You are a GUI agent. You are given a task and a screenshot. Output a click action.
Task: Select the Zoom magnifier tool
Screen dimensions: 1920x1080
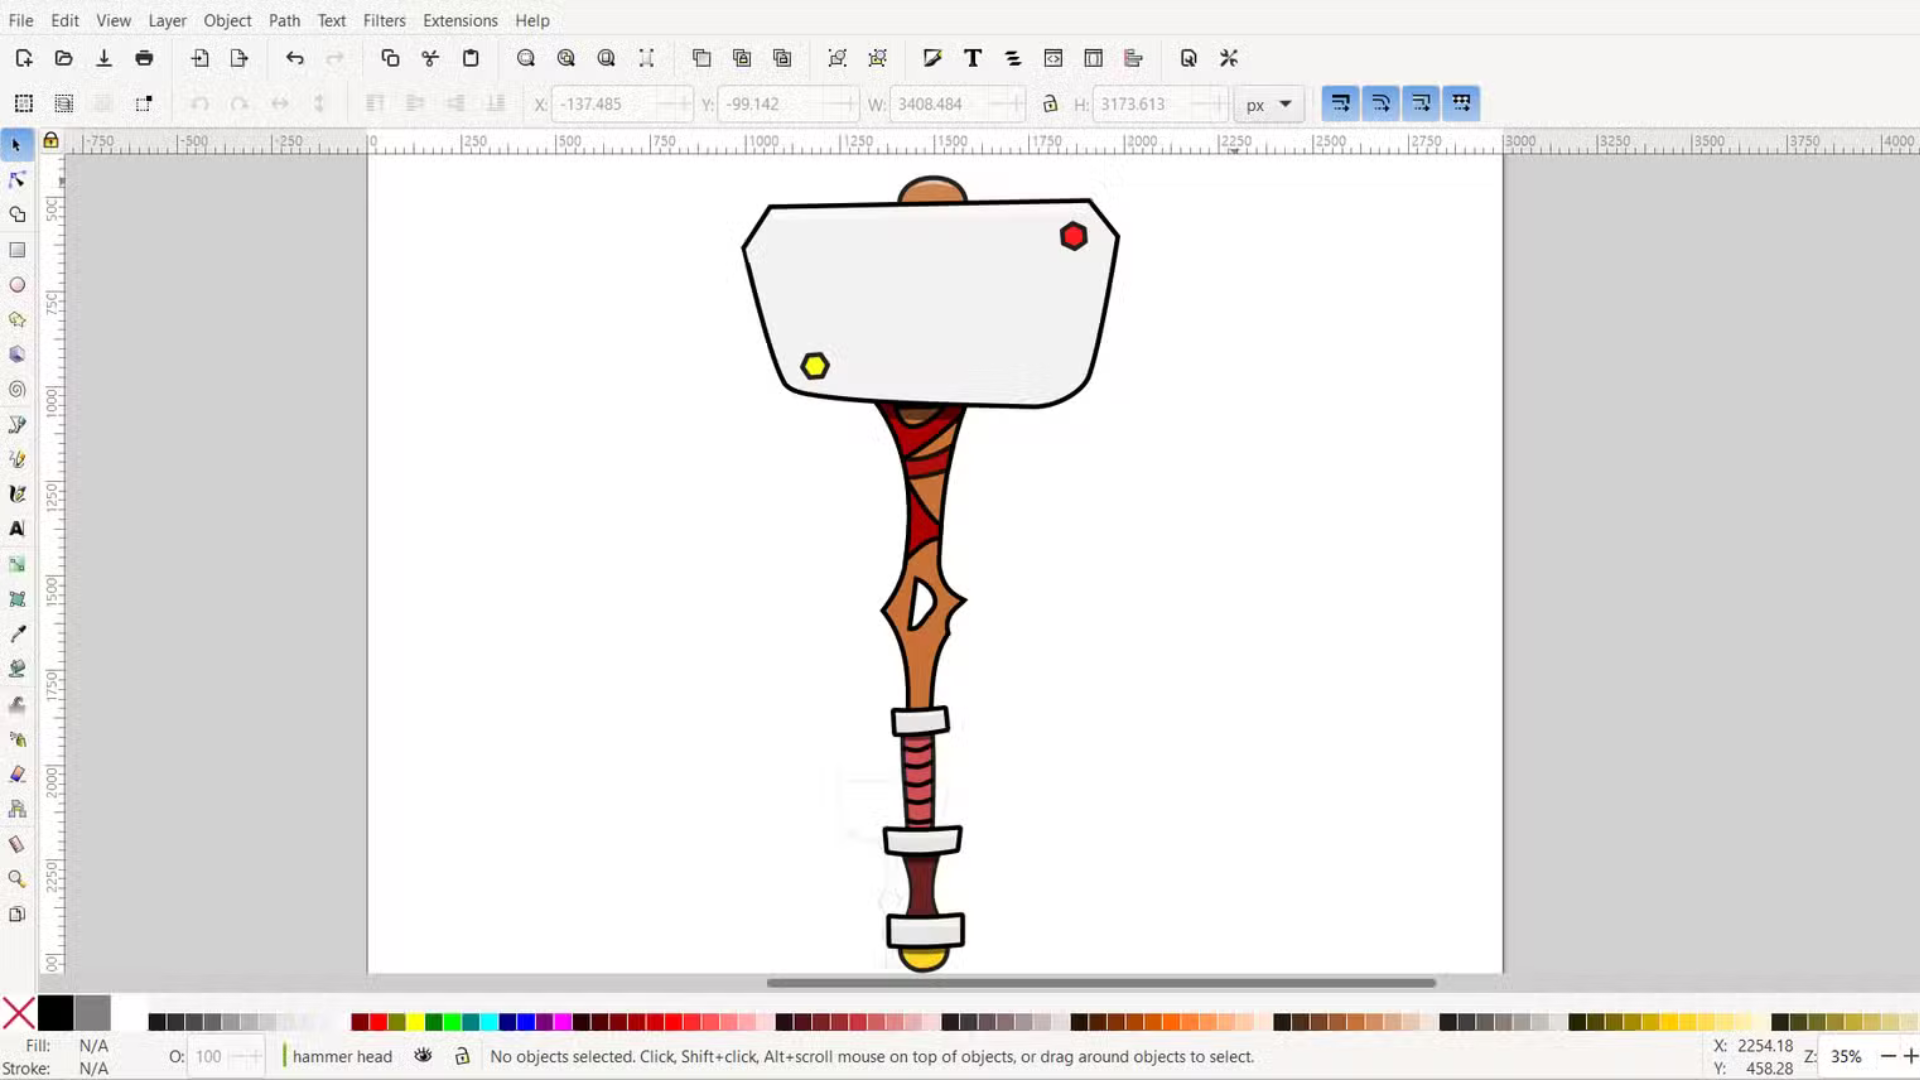[x=17, y=879]
